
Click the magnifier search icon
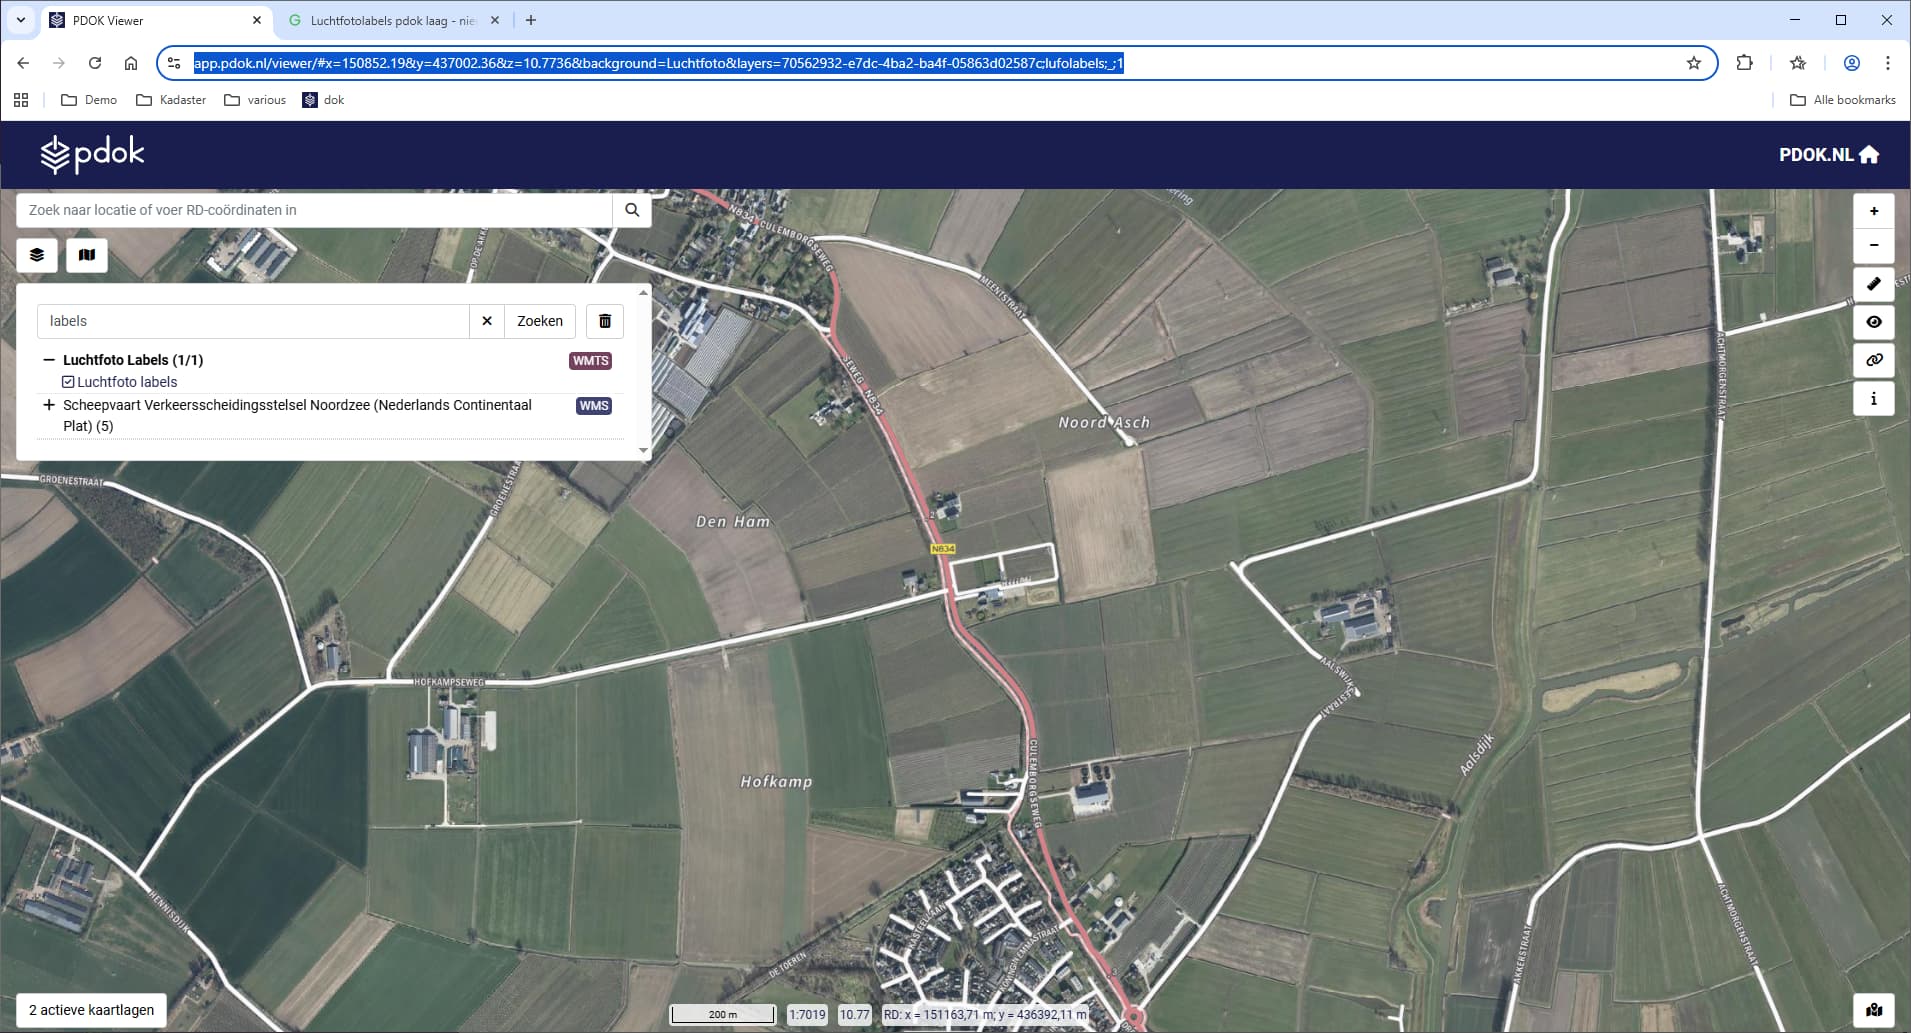coord(632,210)
